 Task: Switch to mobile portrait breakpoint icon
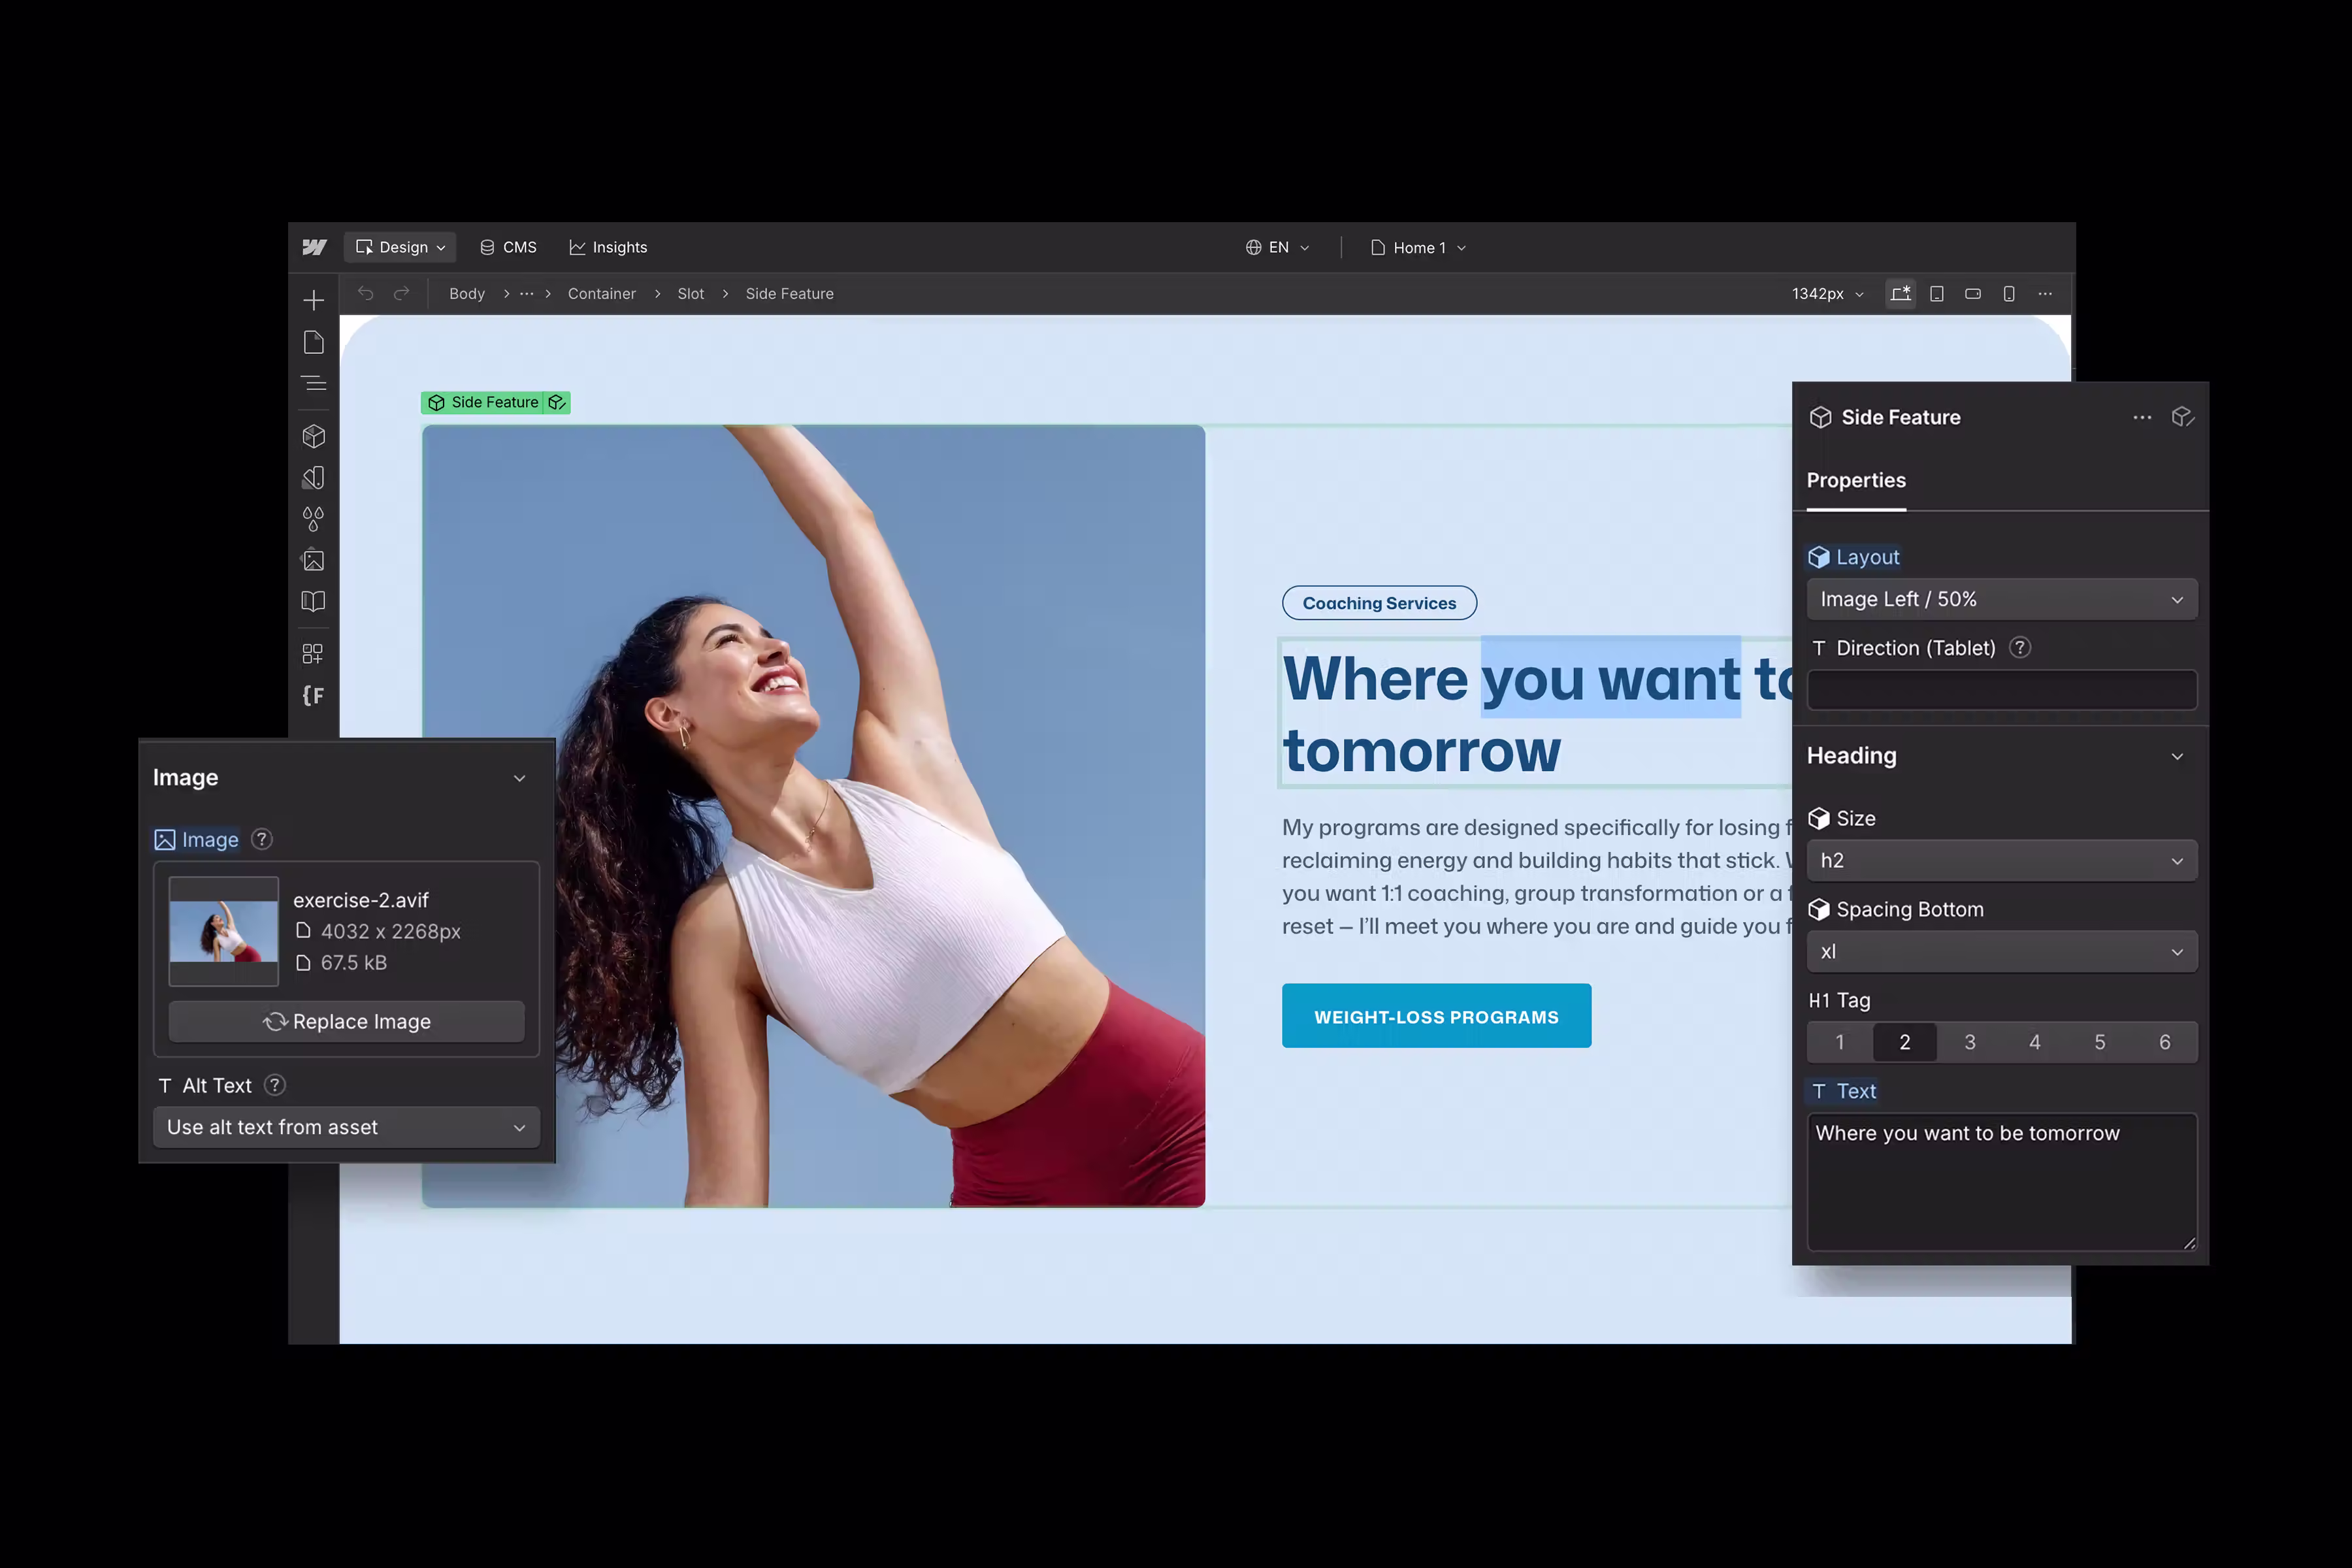click(2008, 294)
